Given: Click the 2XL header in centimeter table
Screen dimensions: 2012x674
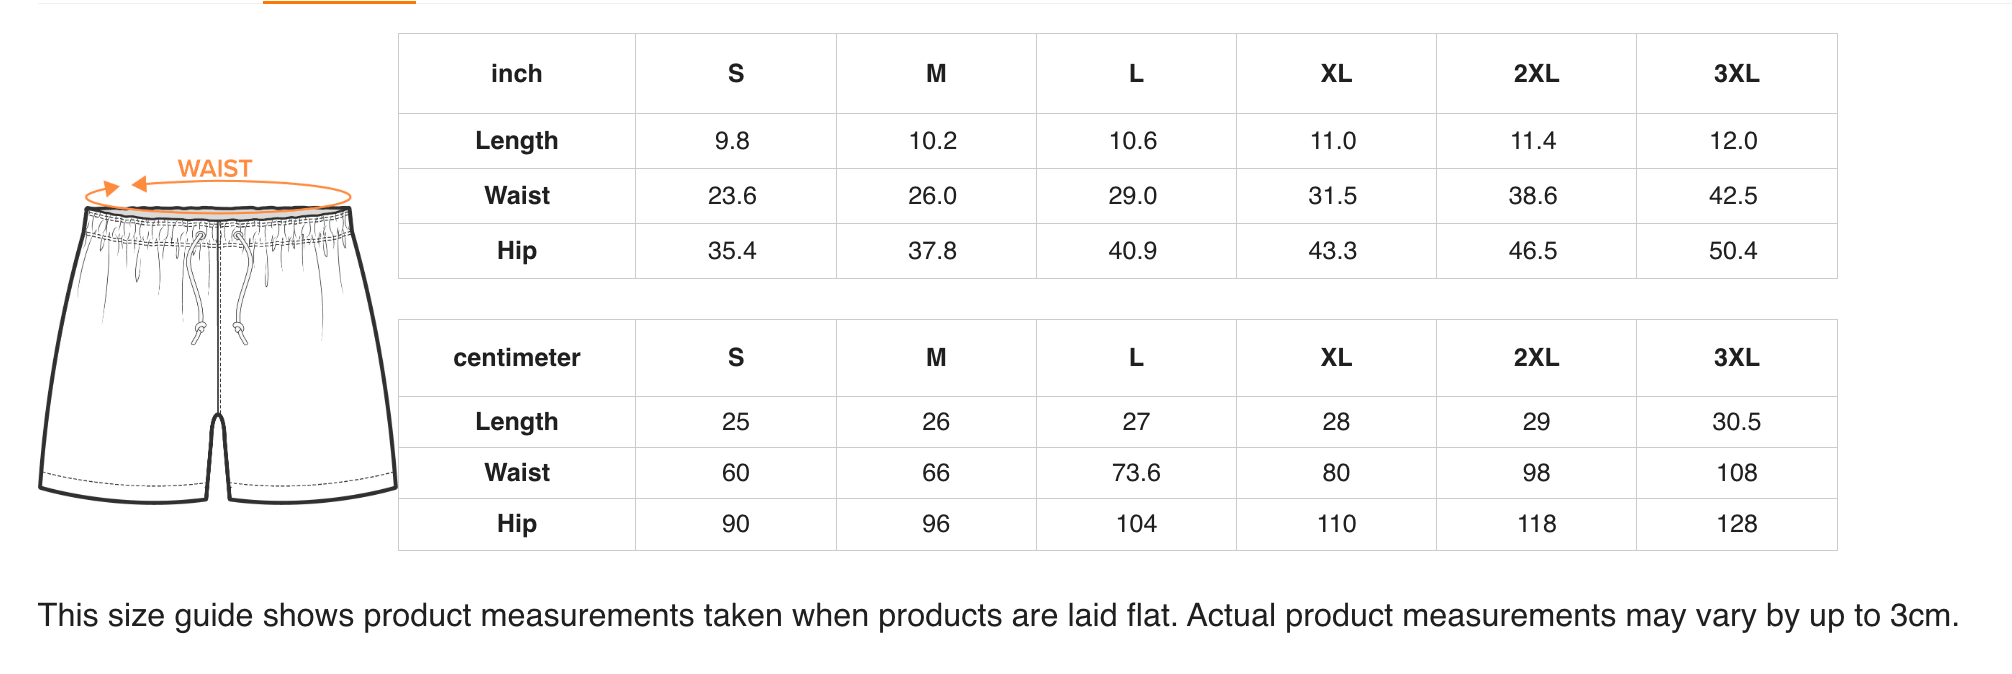Looking at the screenshot, I should (1536, 358).
